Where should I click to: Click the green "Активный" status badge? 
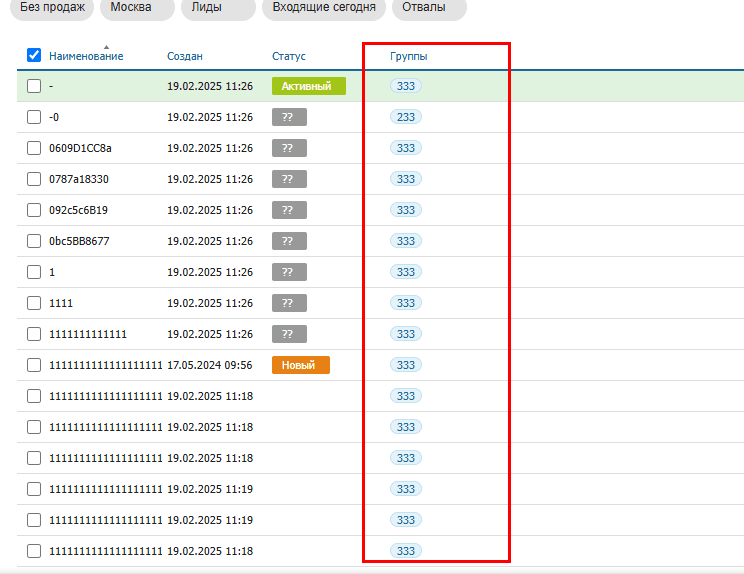click(x=308, y=86)
